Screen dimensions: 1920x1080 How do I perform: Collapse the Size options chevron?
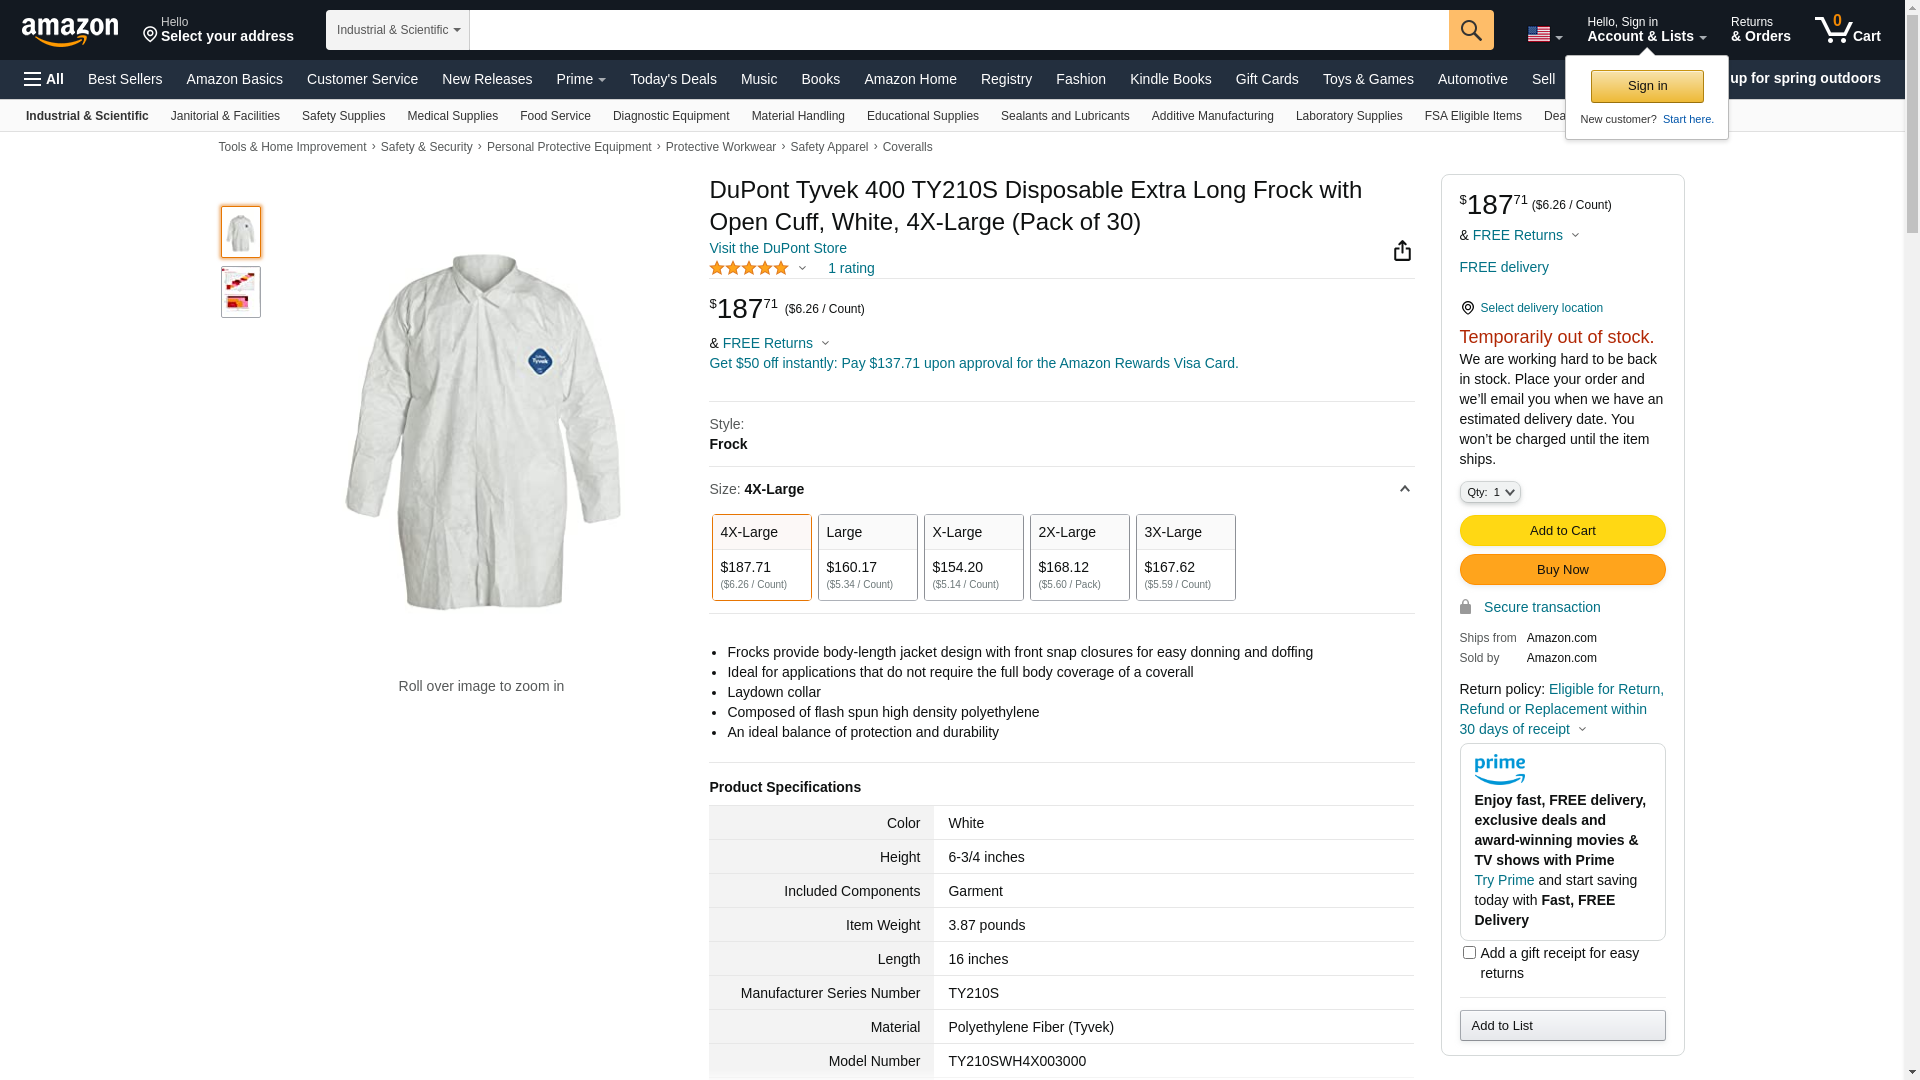click(x=1404, y=489)
